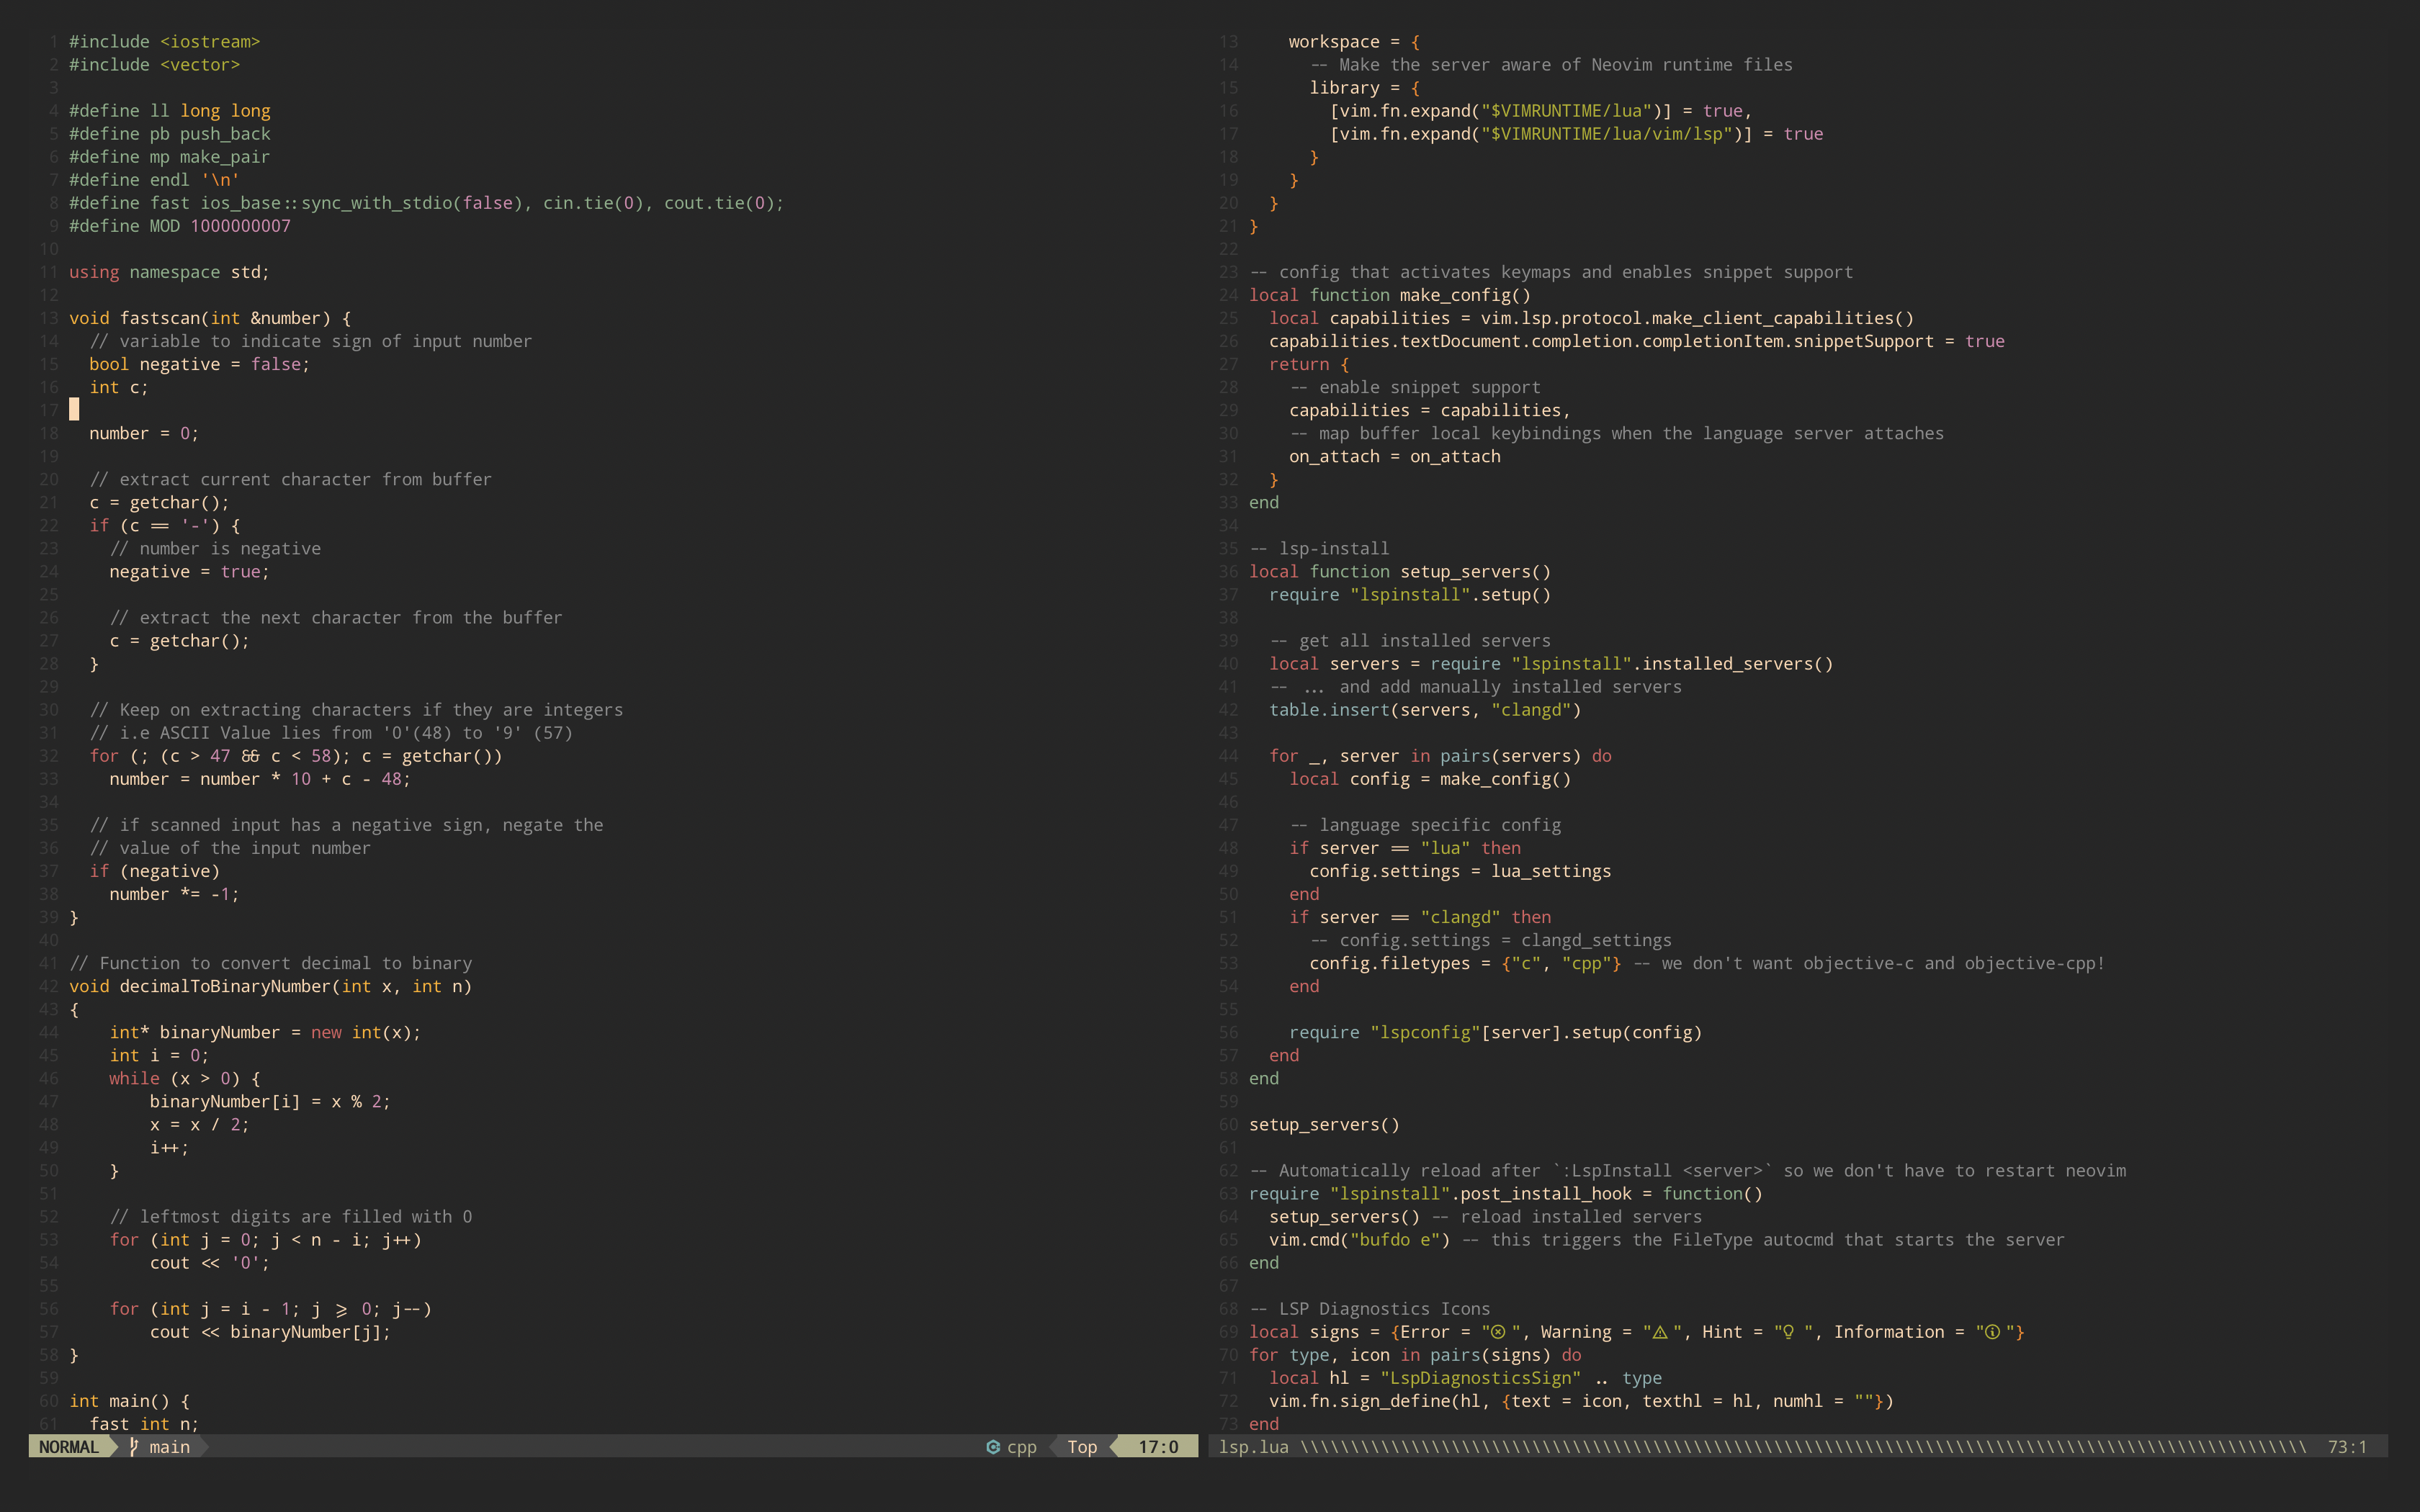Click the Error sign icon glyph on line 69
Viewport: 2420px width, 1512px height.
click(1498, 1332)
